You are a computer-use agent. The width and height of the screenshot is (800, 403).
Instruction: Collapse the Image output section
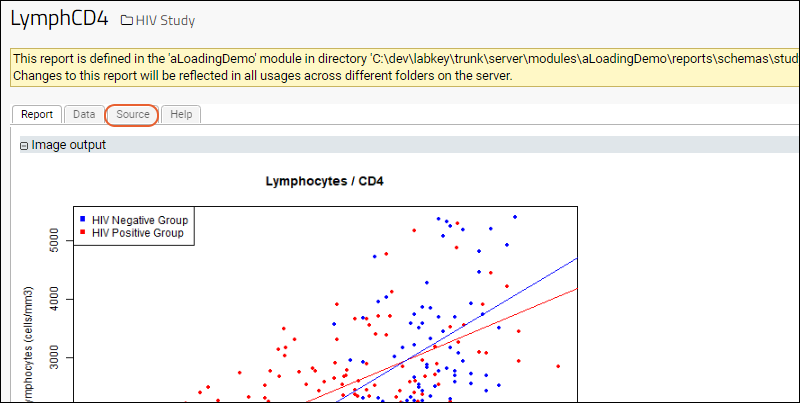click(24, 145)
